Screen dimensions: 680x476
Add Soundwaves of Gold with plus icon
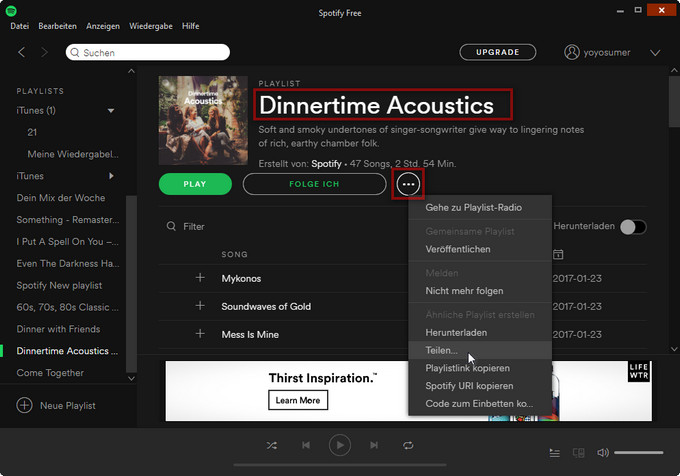coord(200,306)
